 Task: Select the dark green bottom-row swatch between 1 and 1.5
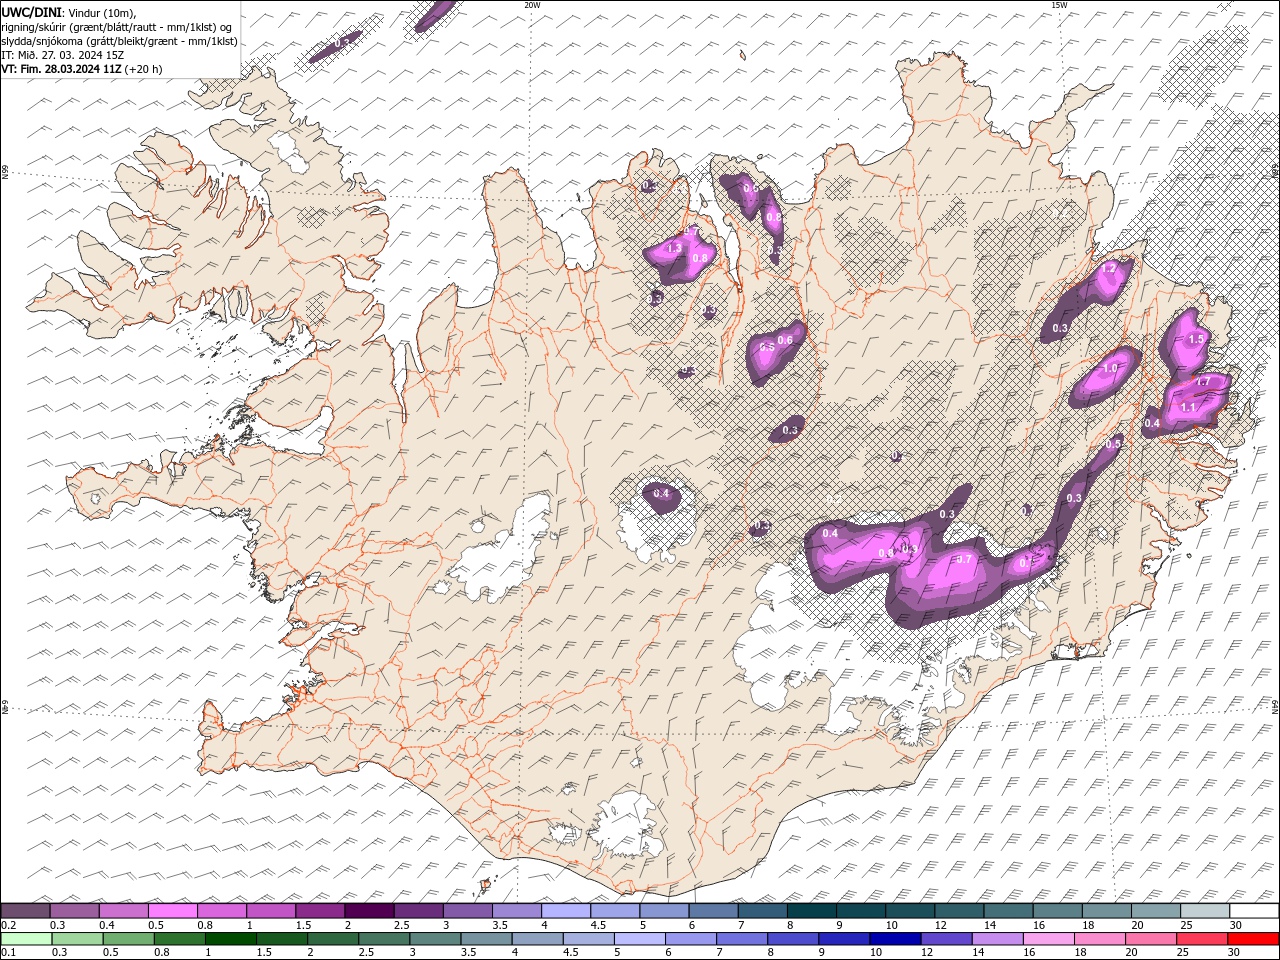pyautogui.click(x=231, y=939)
